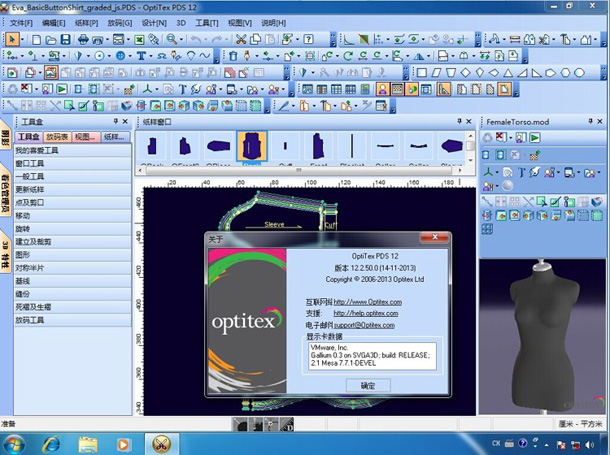The image size is (610, 455).
Task: Open dropdown arrow next to the zoom magnifier
Action: [x=181, y=39]
